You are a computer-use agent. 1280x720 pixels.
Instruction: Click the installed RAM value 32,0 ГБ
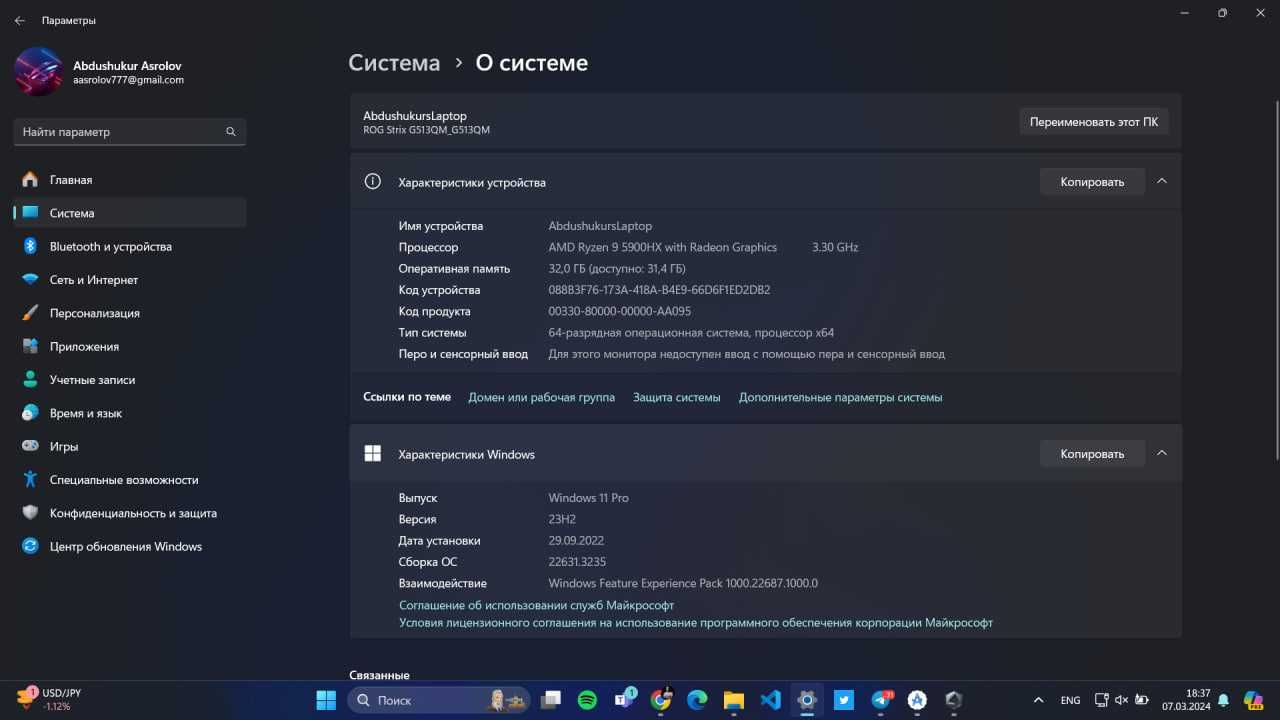pyautogui.click(x=616, y=269)
